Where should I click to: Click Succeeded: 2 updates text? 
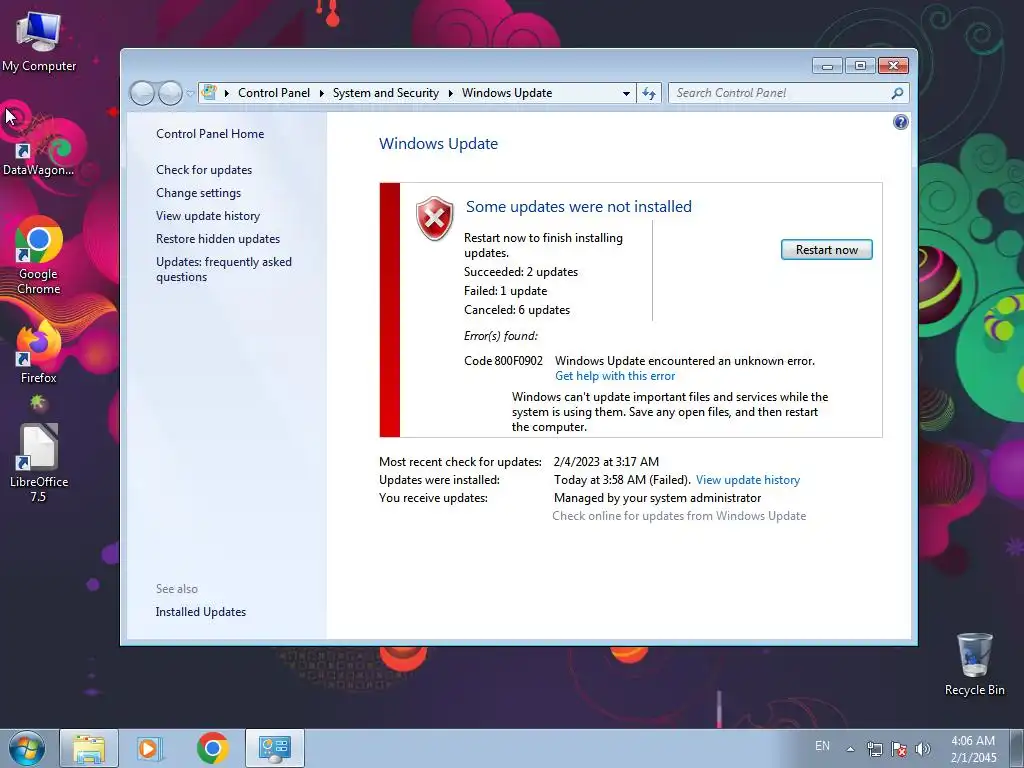tap(520, 272)
